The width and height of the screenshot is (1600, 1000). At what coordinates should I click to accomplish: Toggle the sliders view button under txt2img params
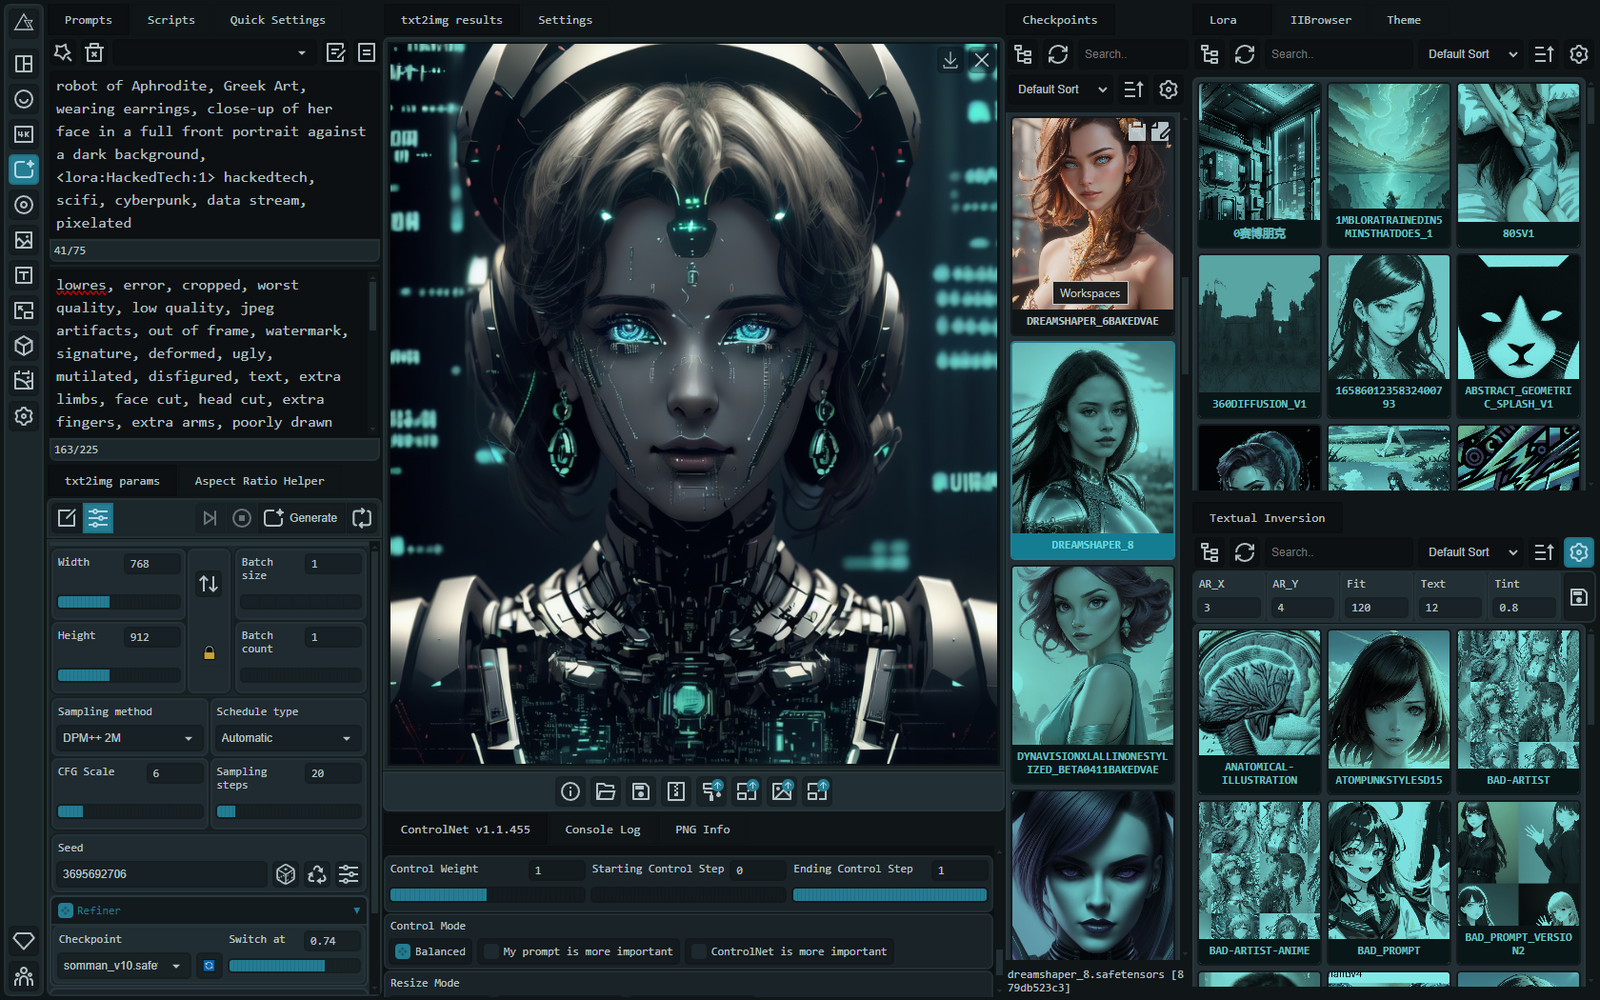point(98,518)
